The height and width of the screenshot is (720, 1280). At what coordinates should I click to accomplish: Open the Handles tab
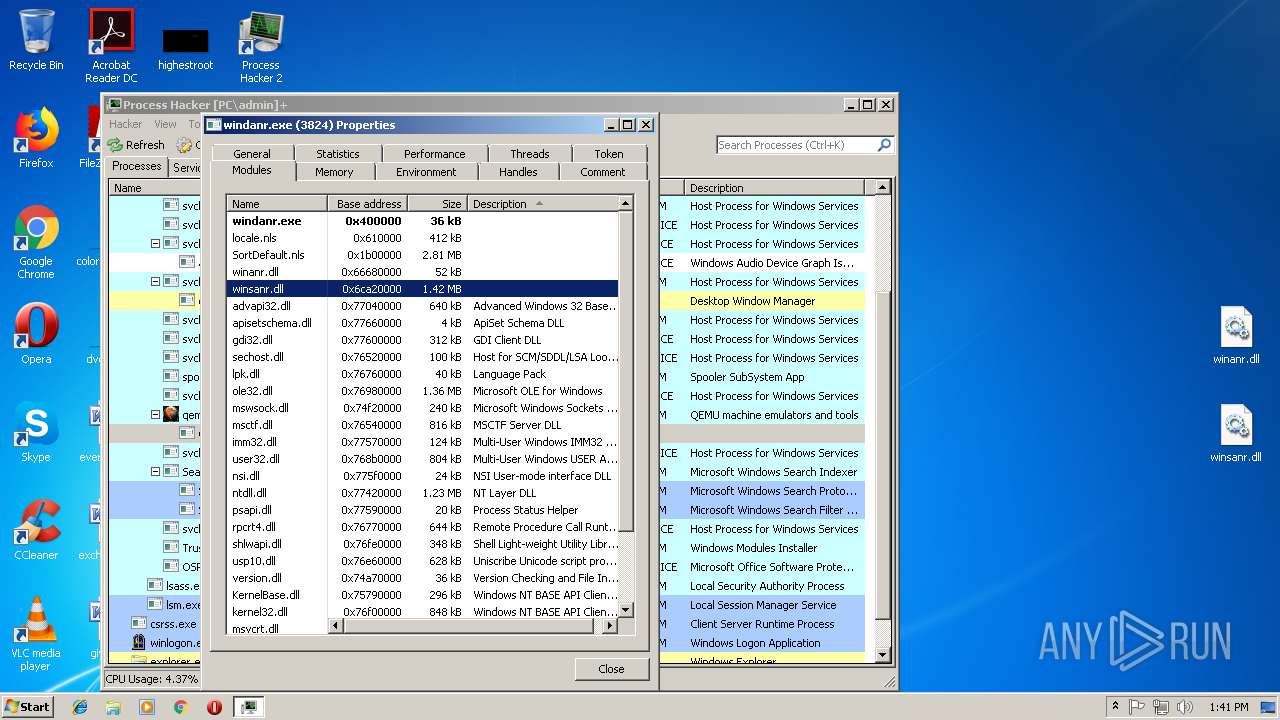coord(518,172)
